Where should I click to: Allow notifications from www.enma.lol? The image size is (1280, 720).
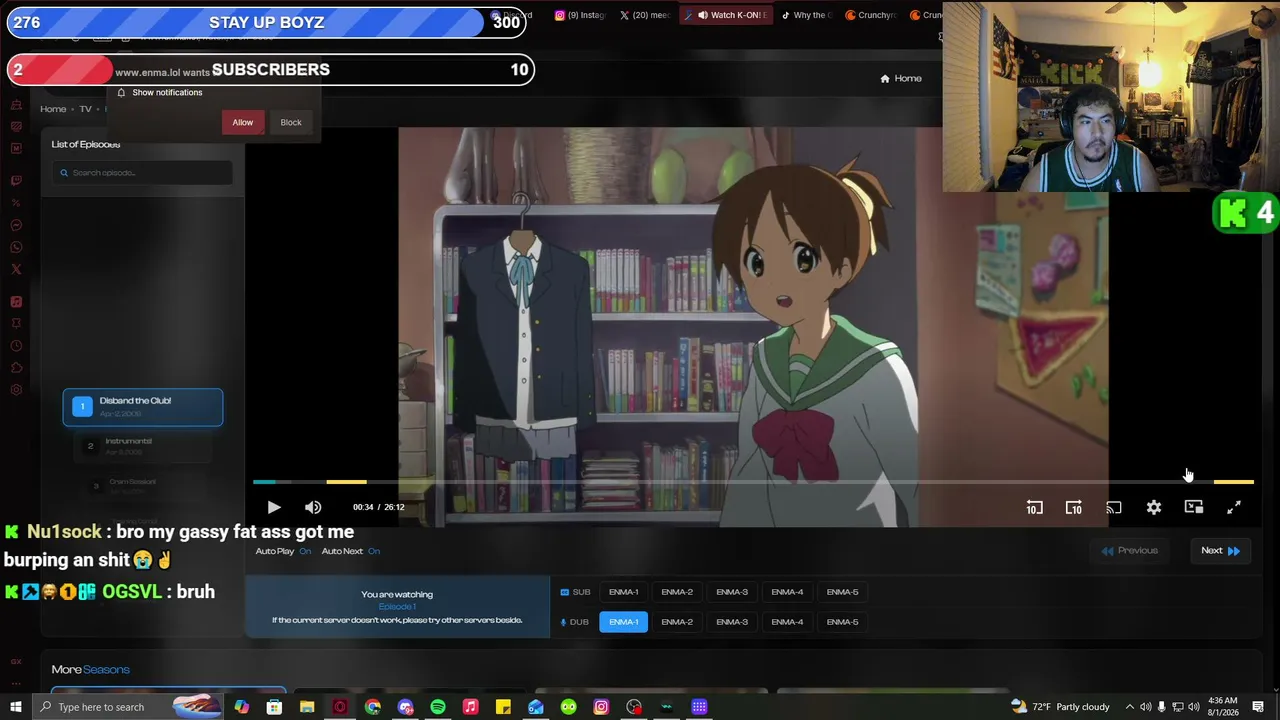(x=243, y=122)
